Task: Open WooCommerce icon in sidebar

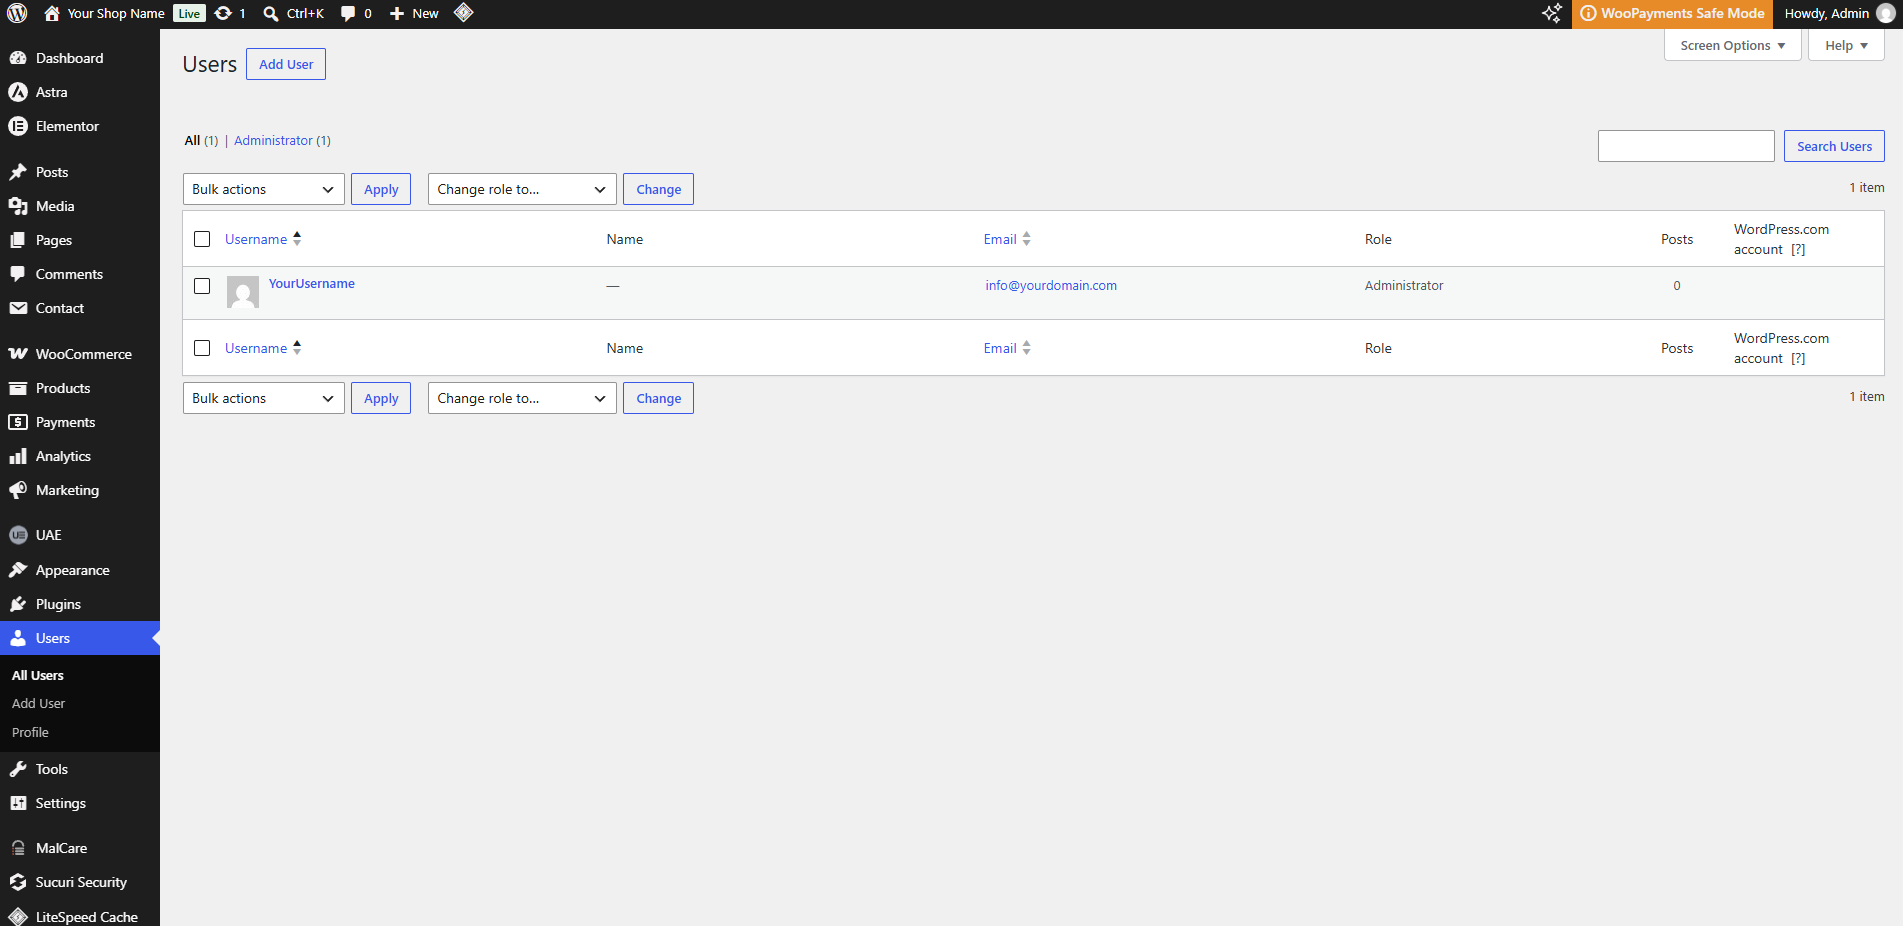Action: (18, 354)
